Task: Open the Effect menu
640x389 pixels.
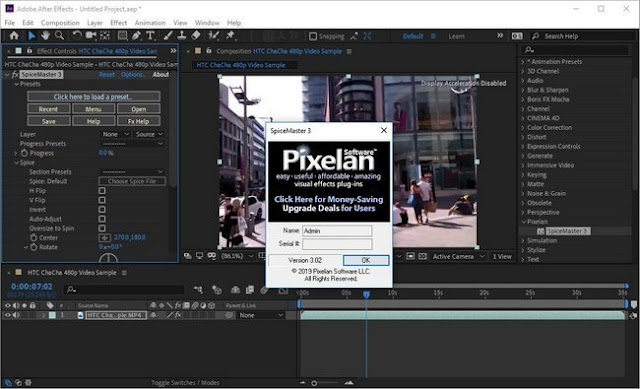Action: click(x=118, y=23)
